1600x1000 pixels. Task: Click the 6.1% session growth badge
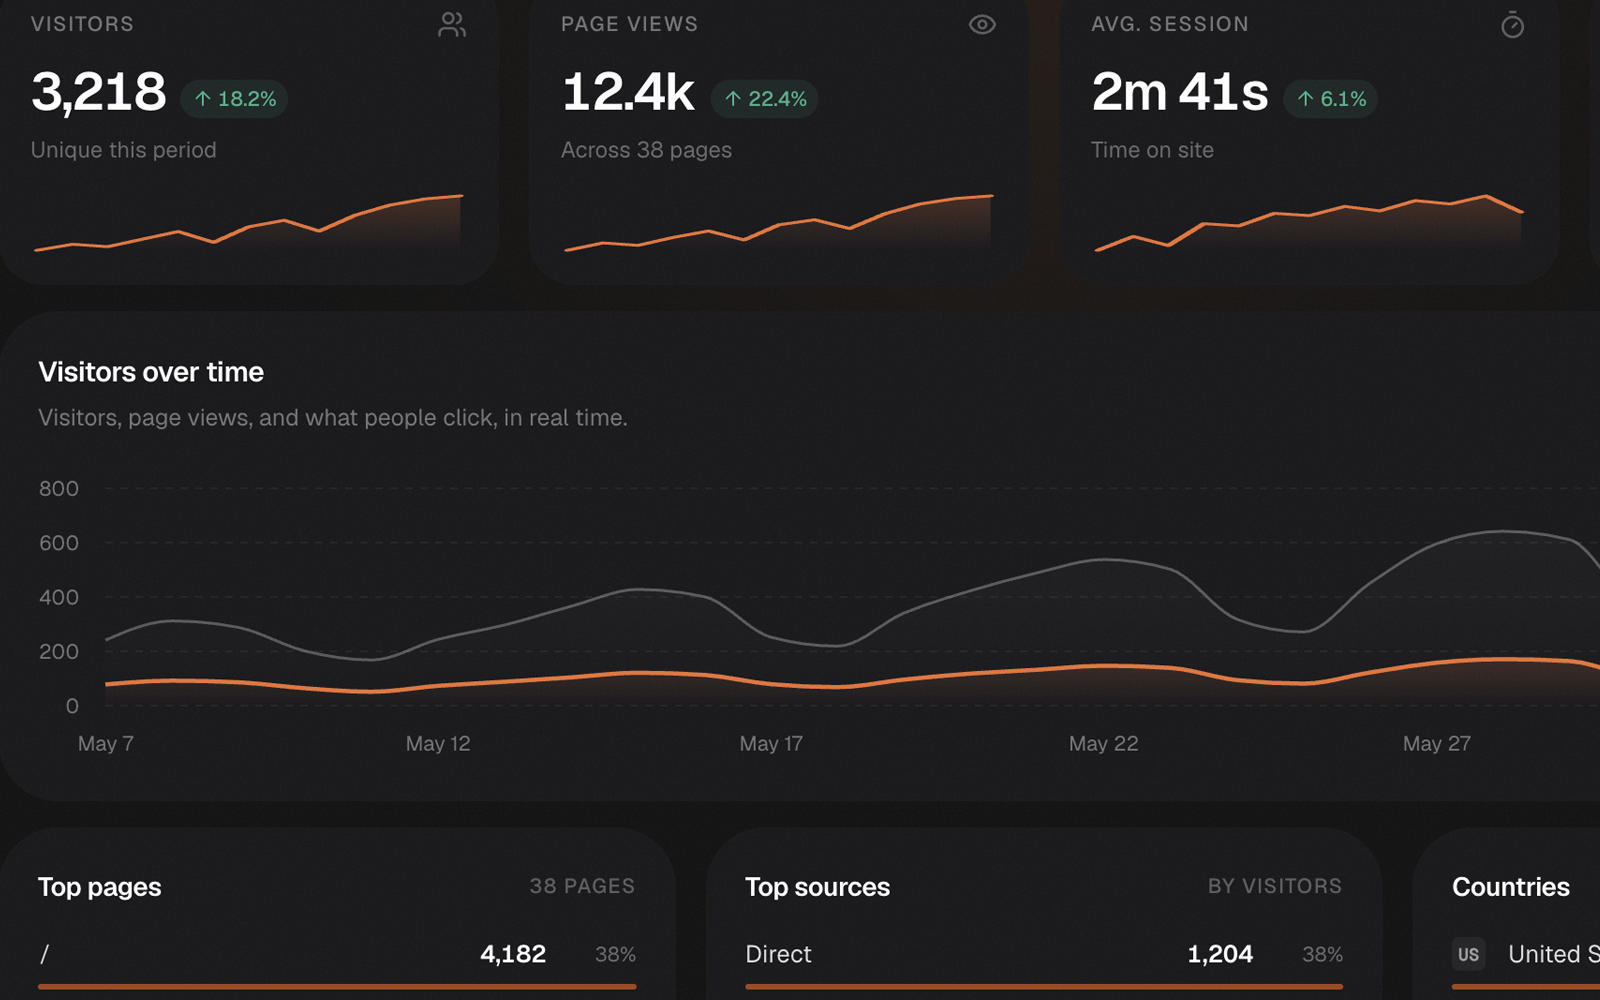point(1331,99)
